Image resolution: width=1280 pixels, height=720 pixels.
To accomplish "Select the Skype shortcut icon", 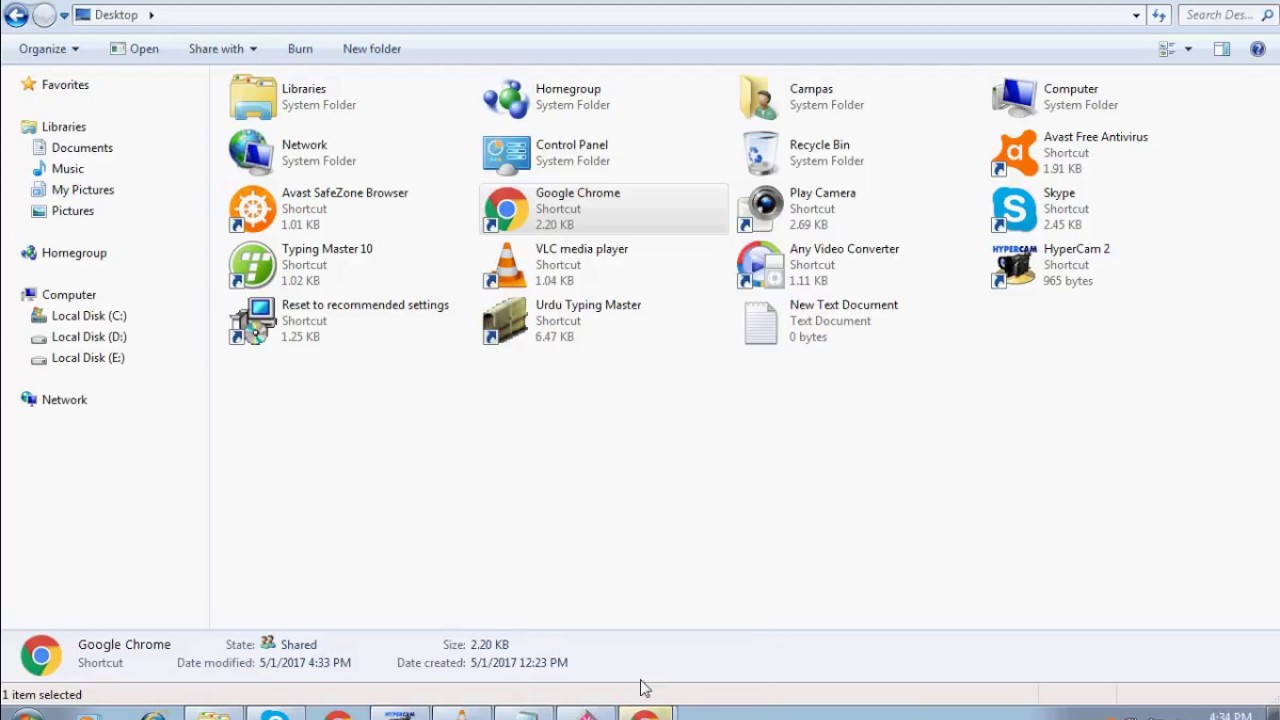I will (x=1014, y=209).
